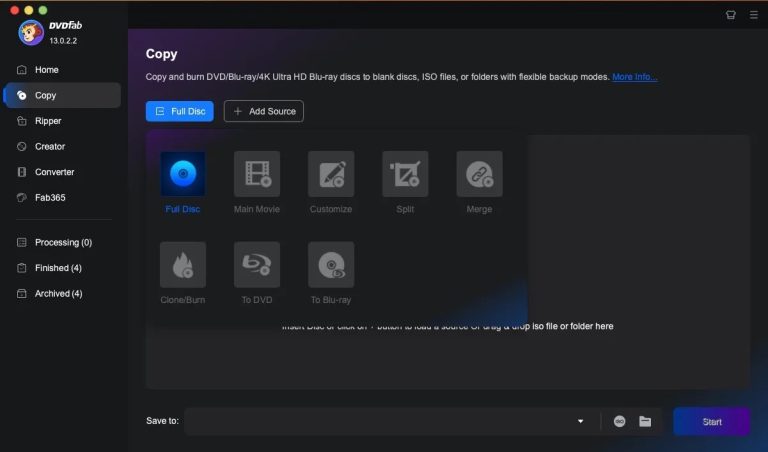This screenshot has height=452, width=768.
Task: Open the Creator module
Action: [62, 146]
